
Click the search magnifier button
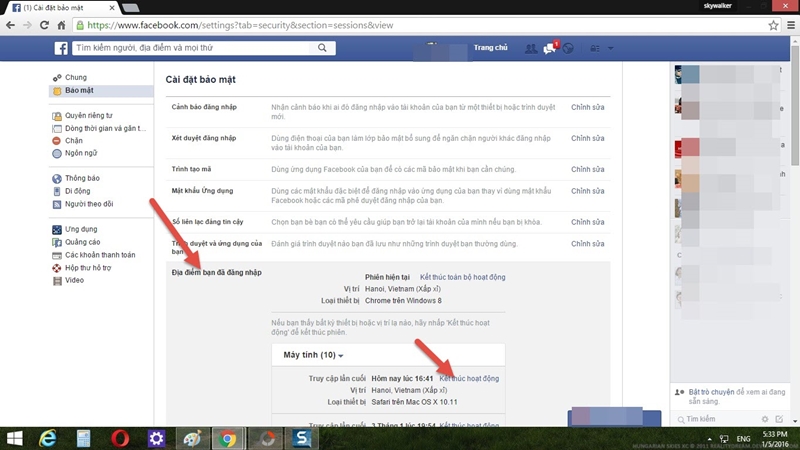click(322, 47)
